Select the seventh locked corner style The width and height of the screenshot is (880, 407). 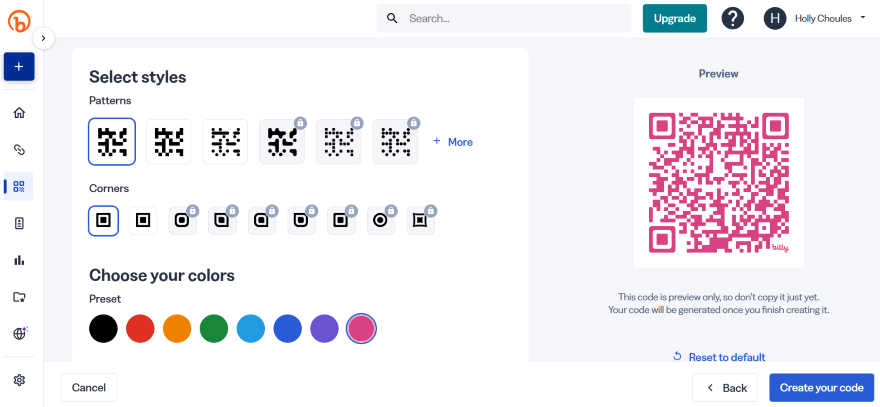[341, 221]
